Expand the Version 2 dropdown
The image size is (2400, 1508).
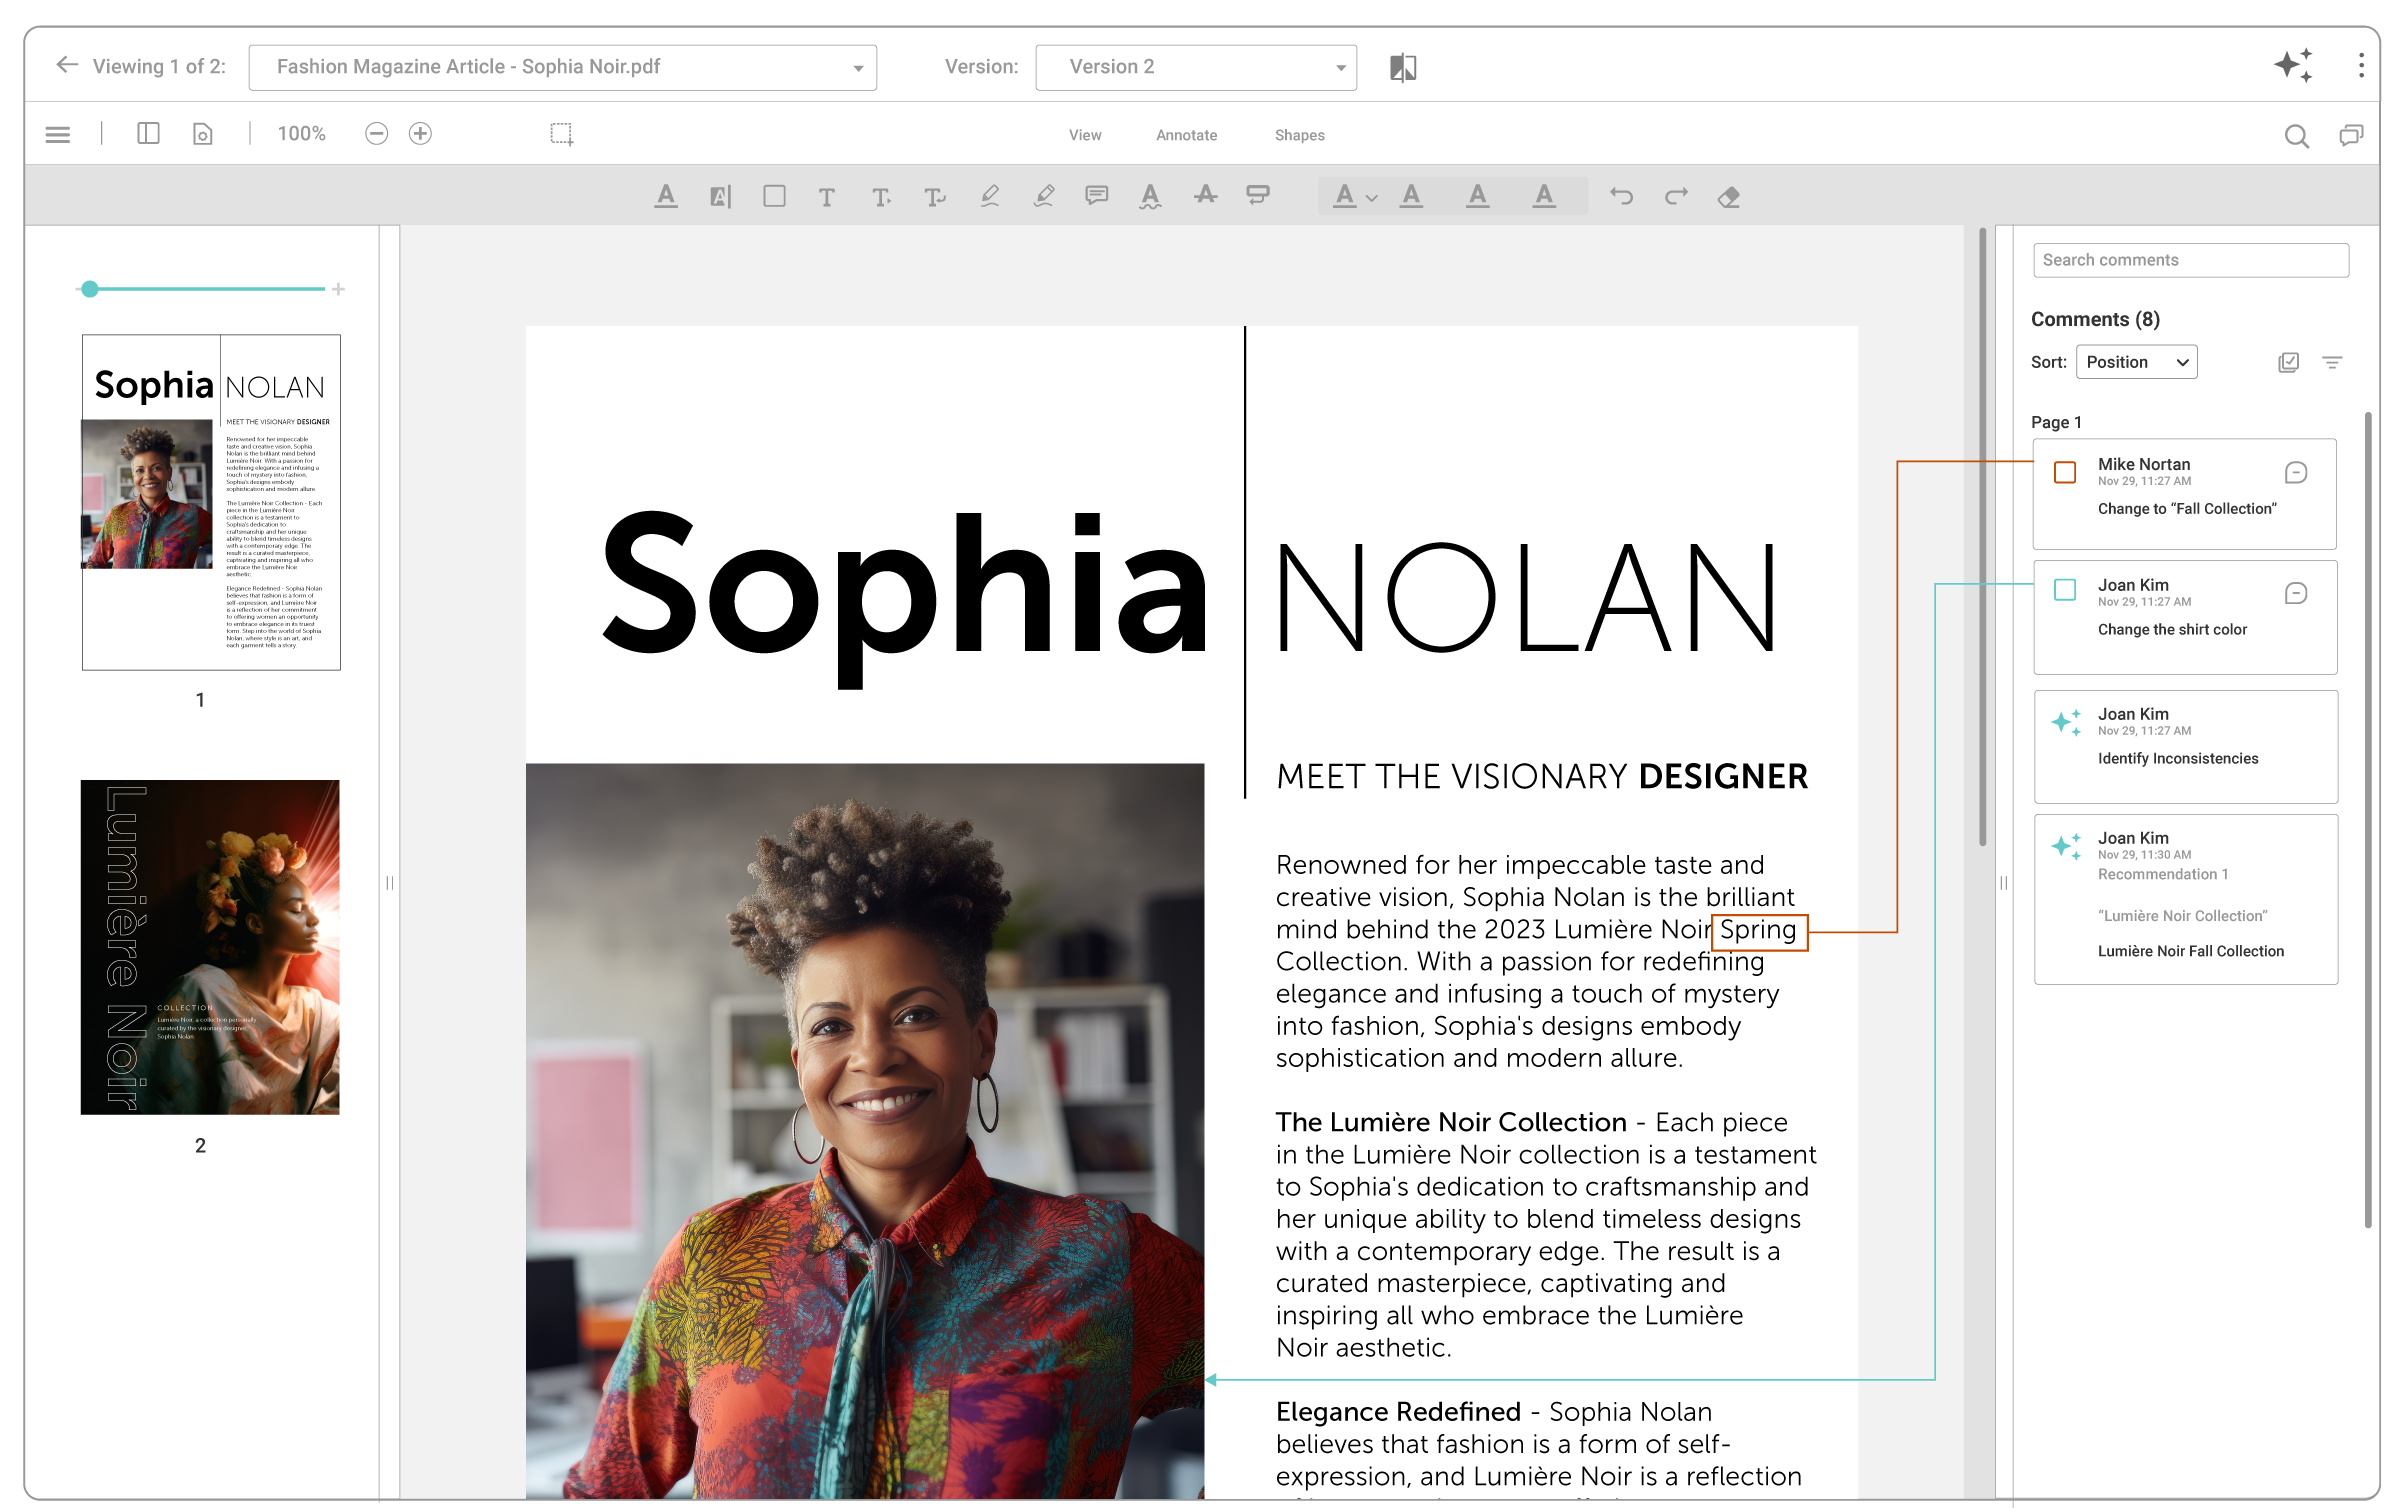pyautogui.click(x=1196, y=67)
